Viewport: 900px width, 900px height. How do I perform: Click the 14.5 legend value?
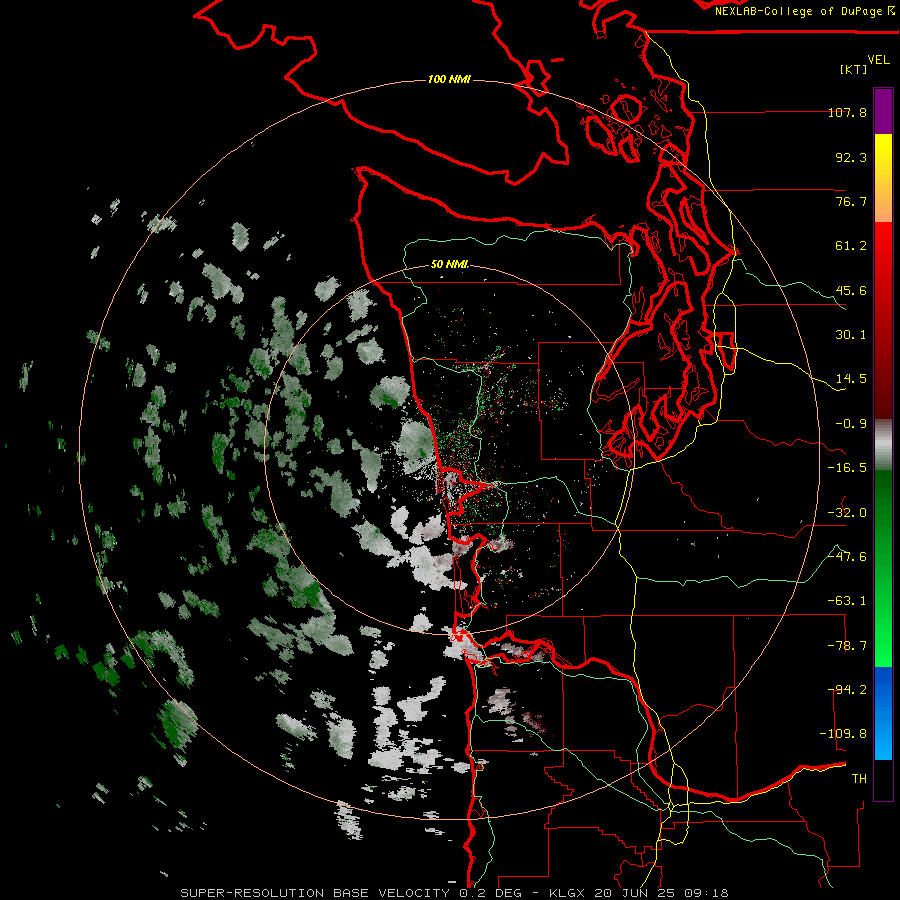click(851, 379)
